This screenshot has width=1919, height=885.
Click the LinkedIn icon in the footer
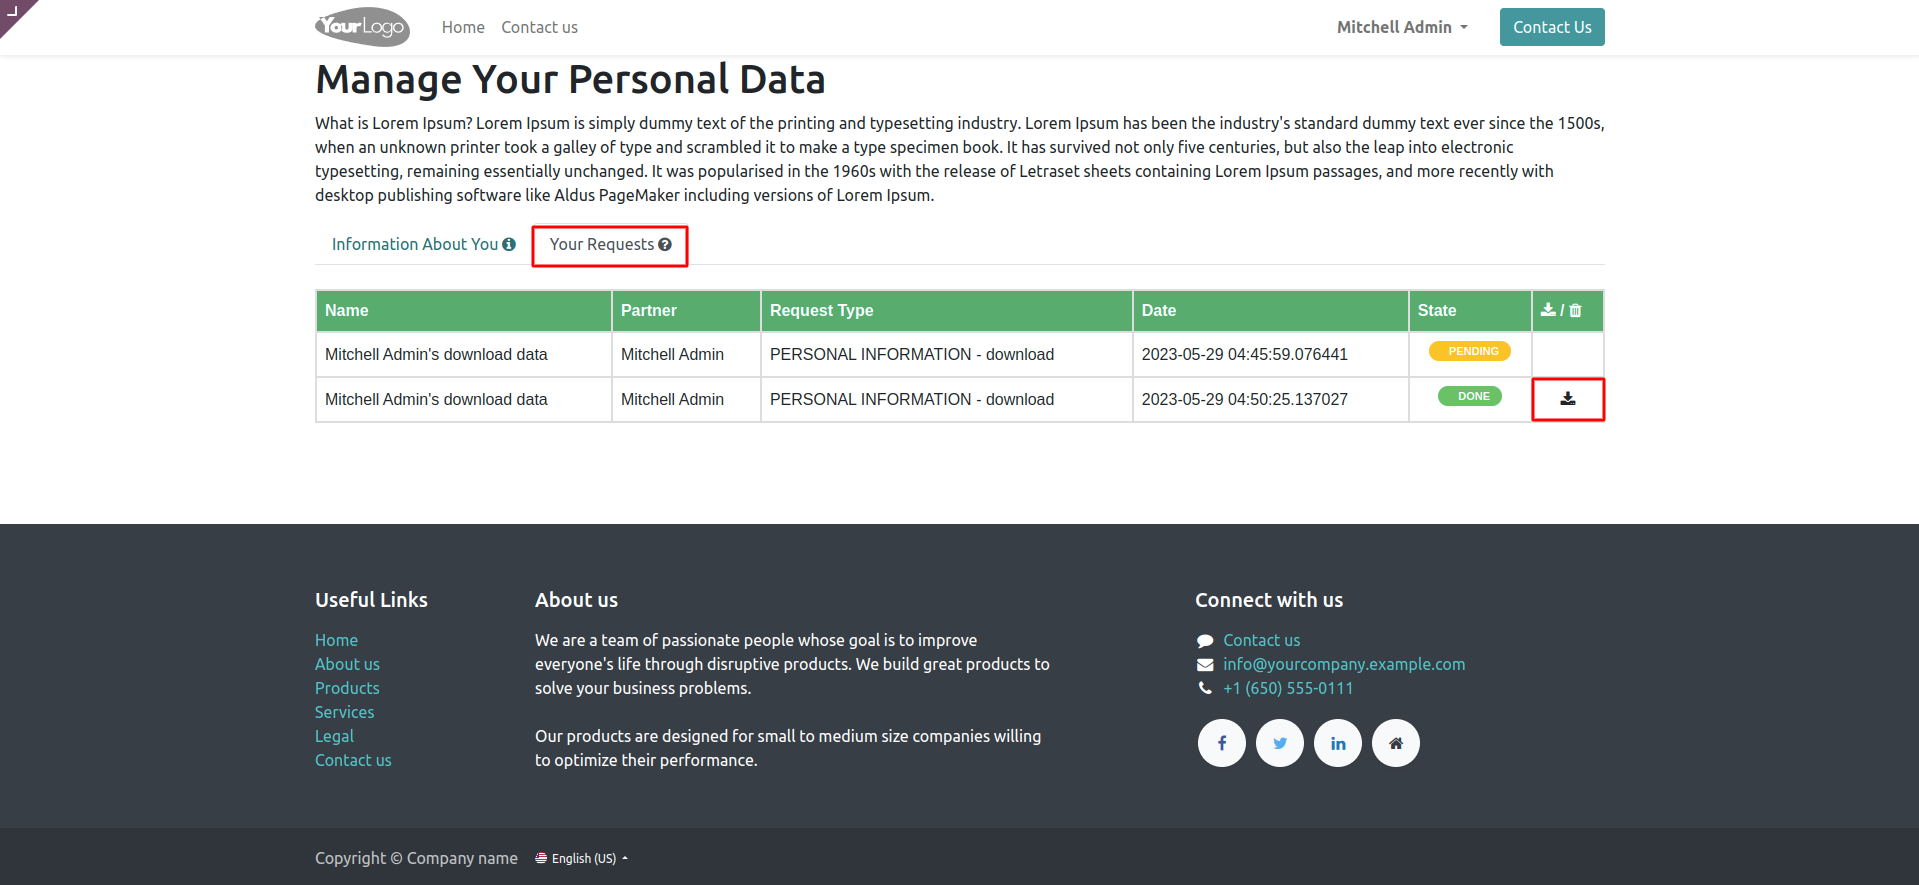point(1337,743)
